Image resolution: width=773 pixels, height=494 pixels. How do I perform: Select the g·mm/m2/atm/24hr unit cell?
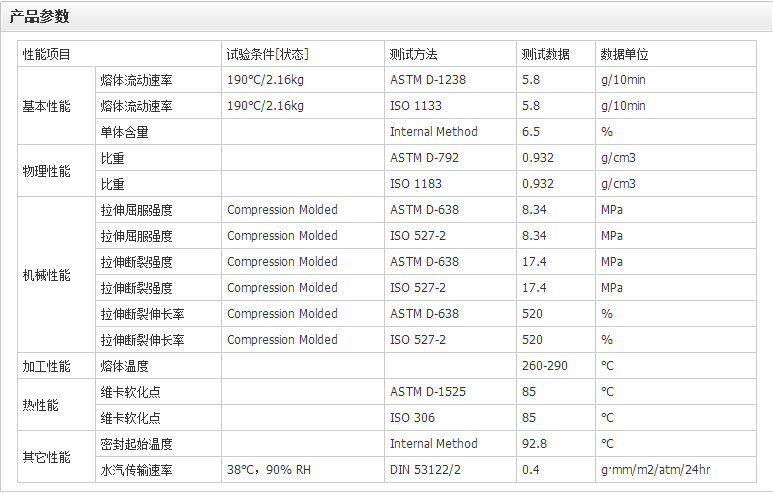(x=655, y=470)
